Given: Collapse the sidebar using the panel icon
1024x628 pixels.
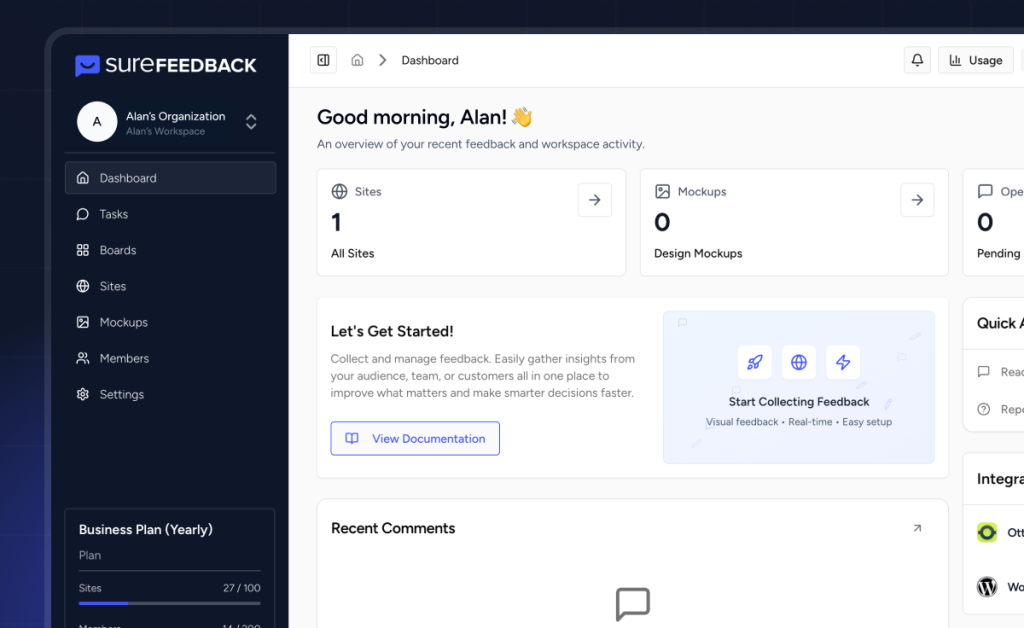Looking at the screenshot, I should point(323,60).
